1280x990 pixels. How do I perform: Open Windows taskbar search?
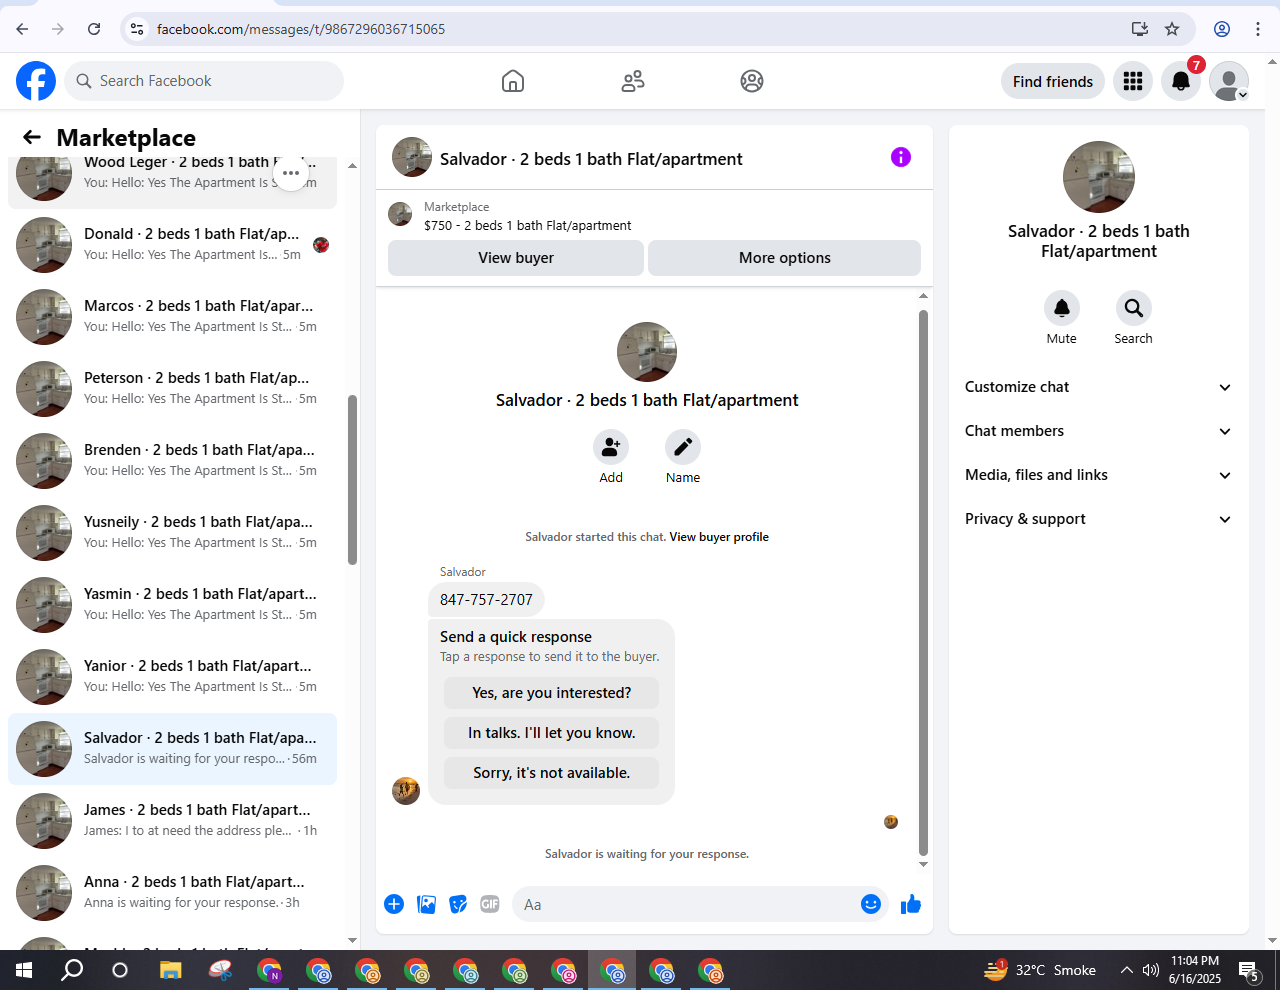click(72, 970)
